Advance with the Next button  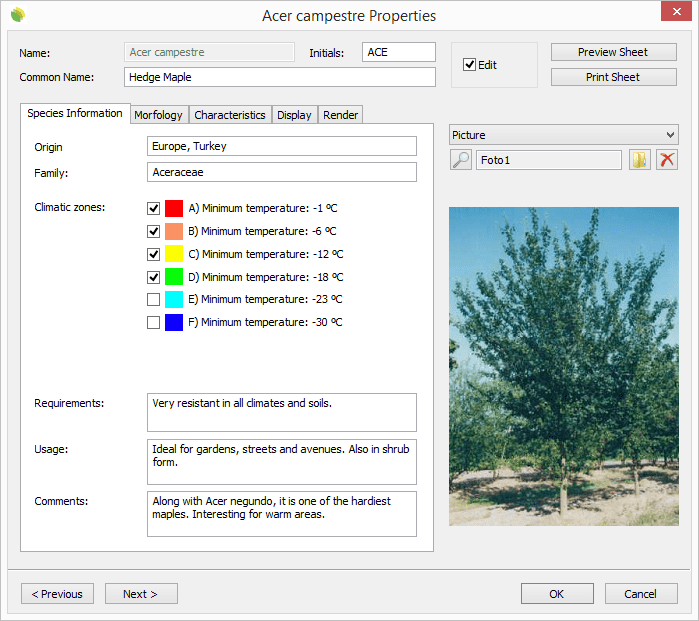(141, 594)
